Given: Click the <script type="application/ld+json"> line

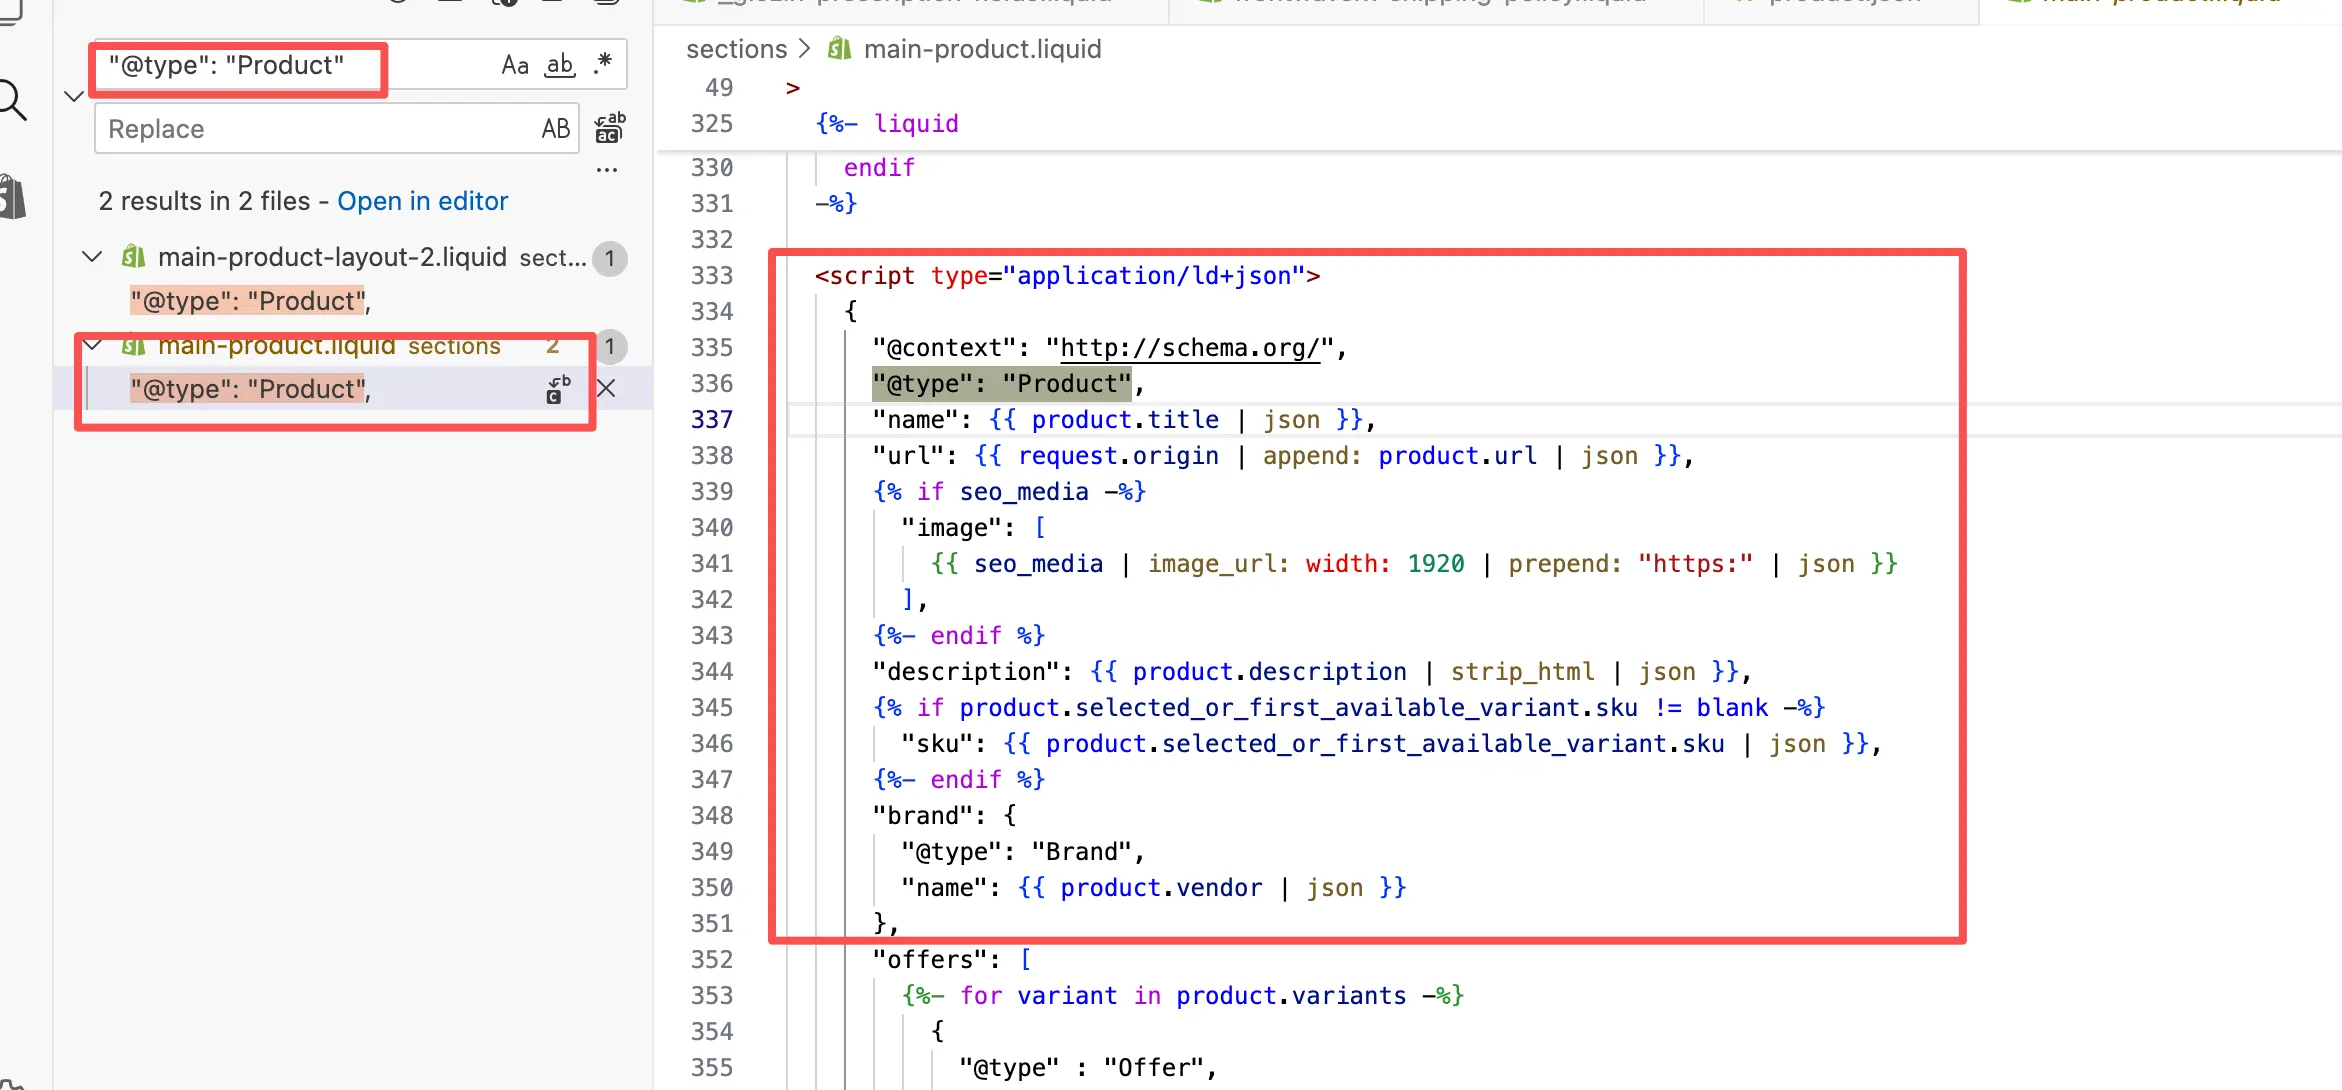Looking at the screenshot, I should pos(1067,275).
